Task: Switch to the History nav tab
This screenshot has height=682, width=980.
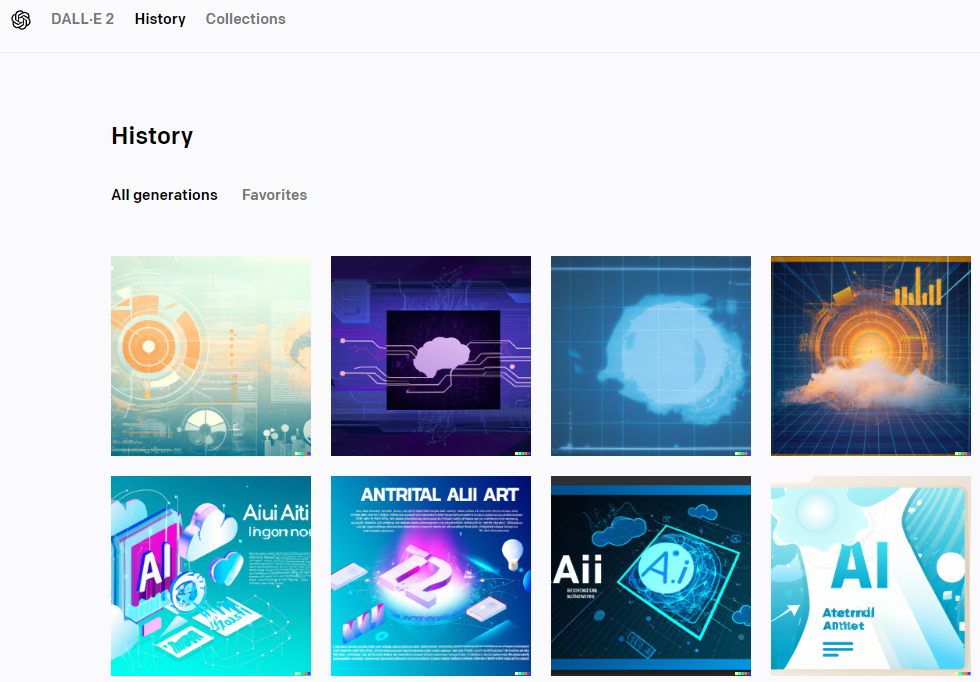Action: pyautogui.click(x=160, y=19)
